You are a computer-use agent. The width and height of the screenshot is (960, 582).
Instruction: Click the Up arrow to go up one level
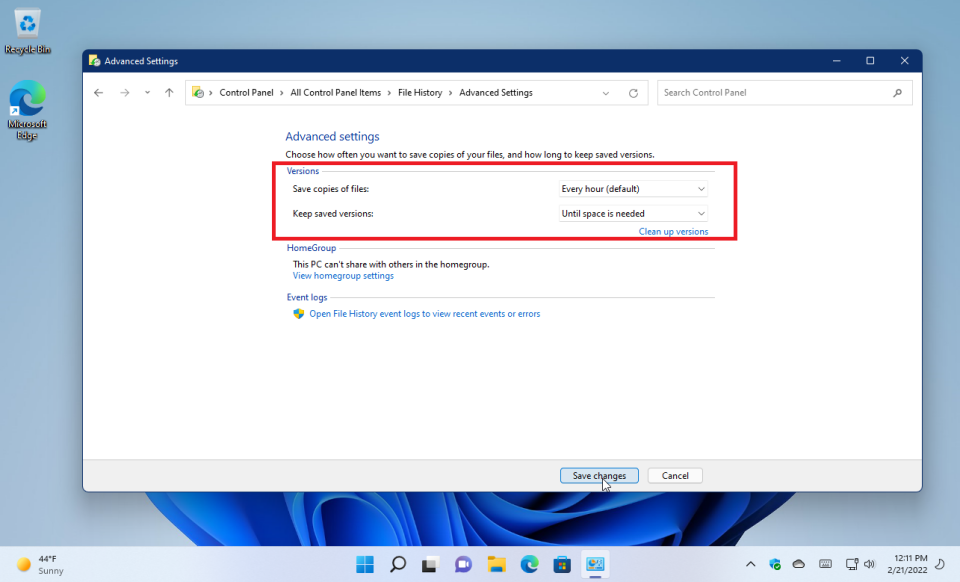click(168, 92)
